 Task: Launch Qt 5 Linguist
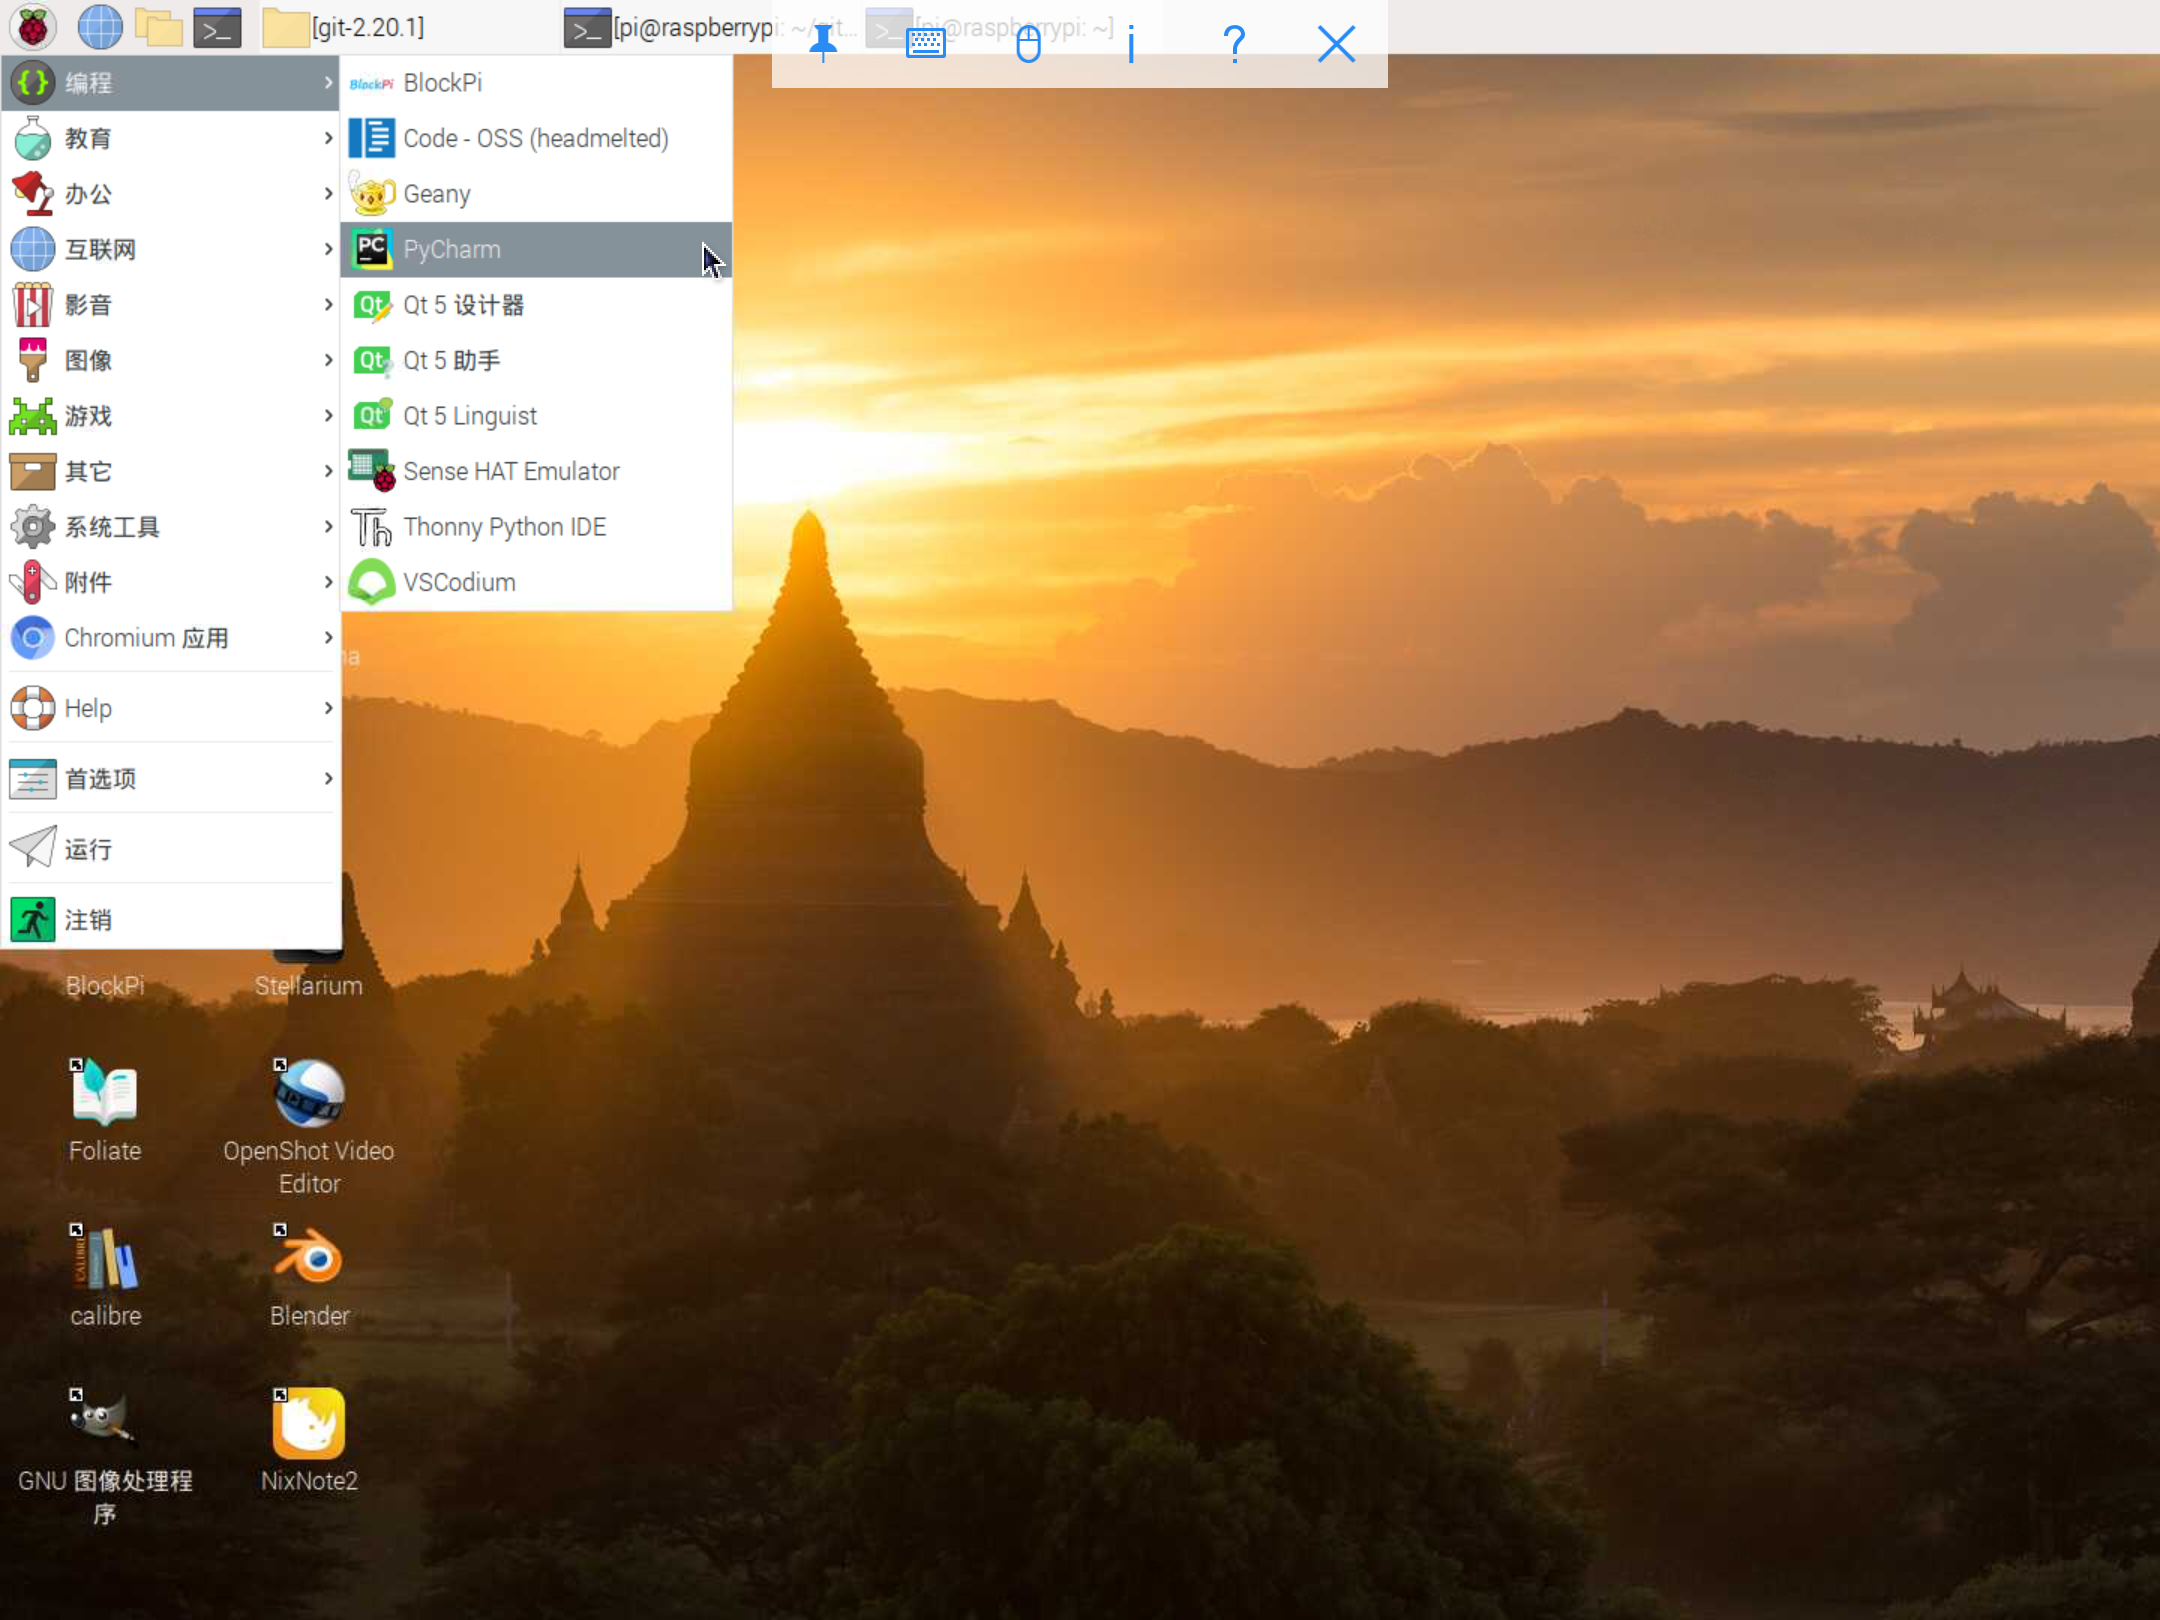tap(537, 416)
